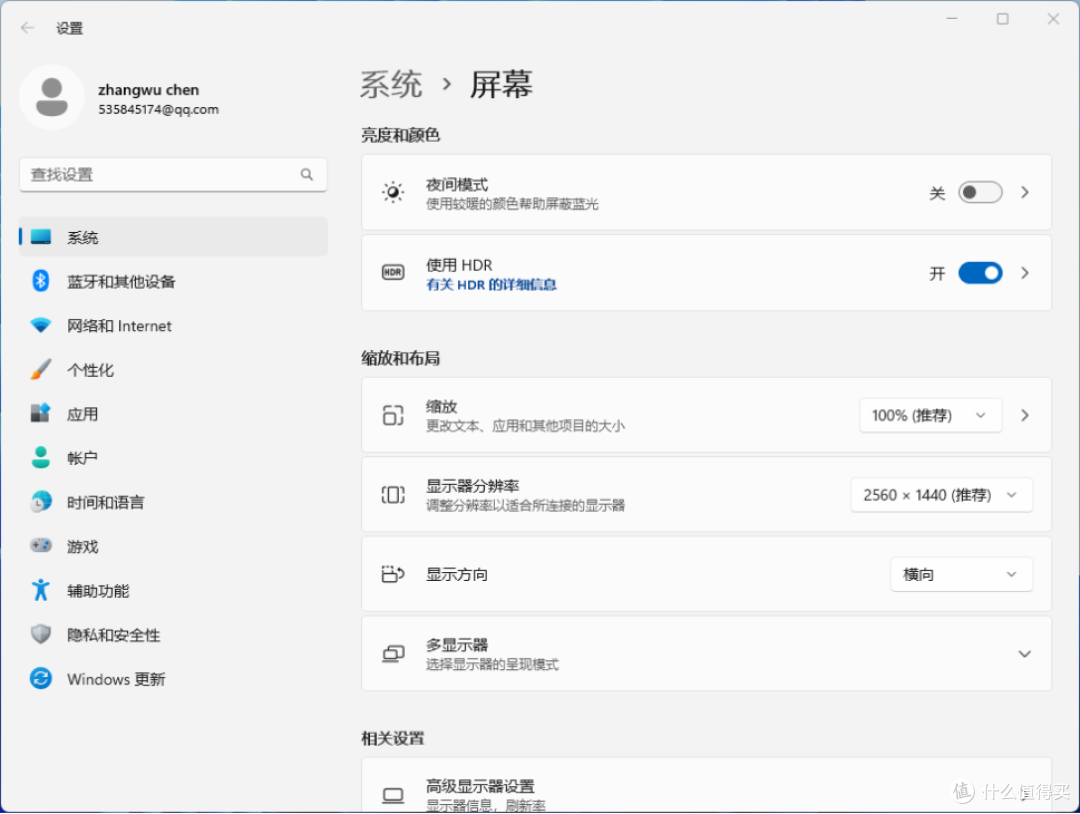Viewport: 1080px width, 814px height.
Task: Click the 显示器分辨率 setting label
Action: [x=472, y=486]
